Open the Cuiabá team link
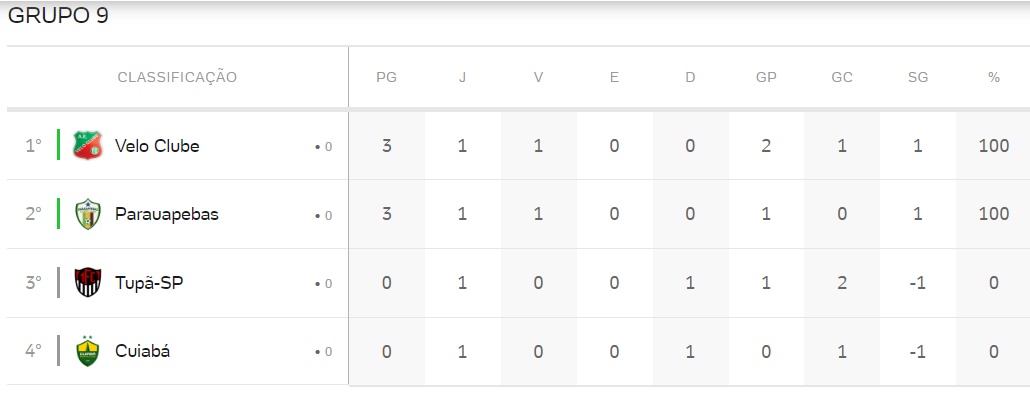The height and width of the screenshot is (403, 1030). pos(143,351)
